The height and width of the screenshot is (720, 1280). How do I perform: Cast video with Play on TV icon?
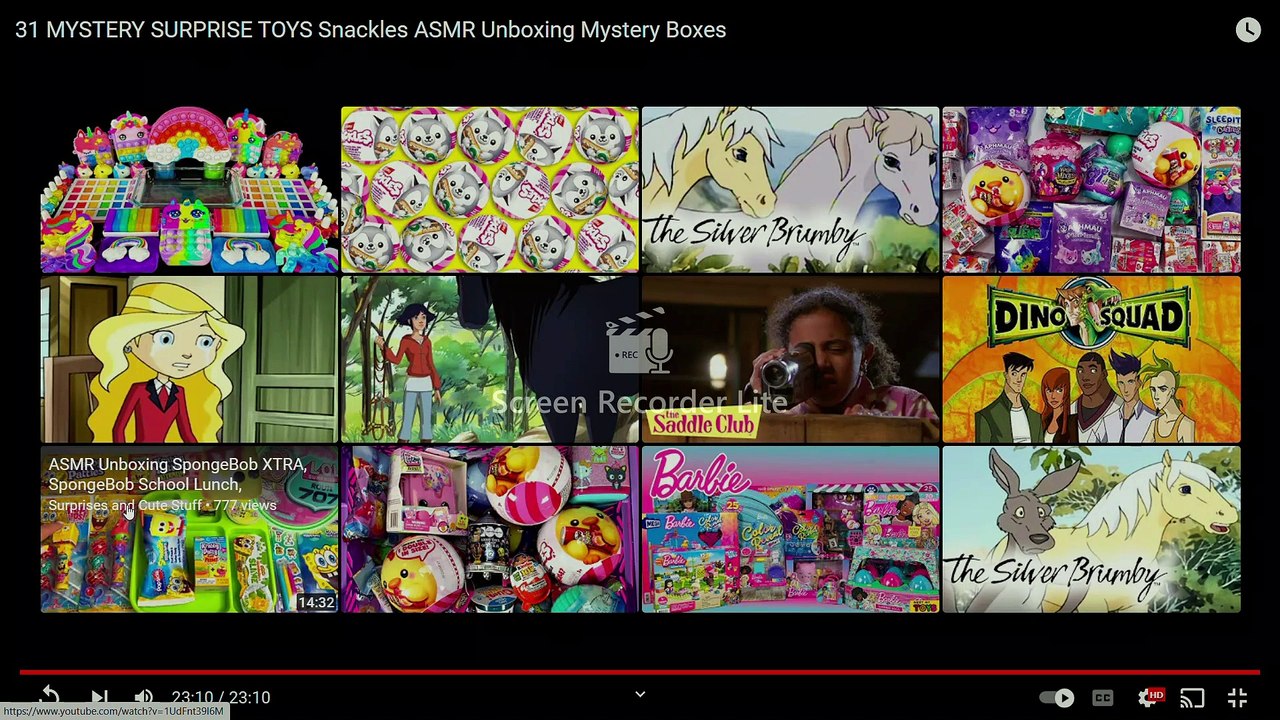tap(1192, 697)
